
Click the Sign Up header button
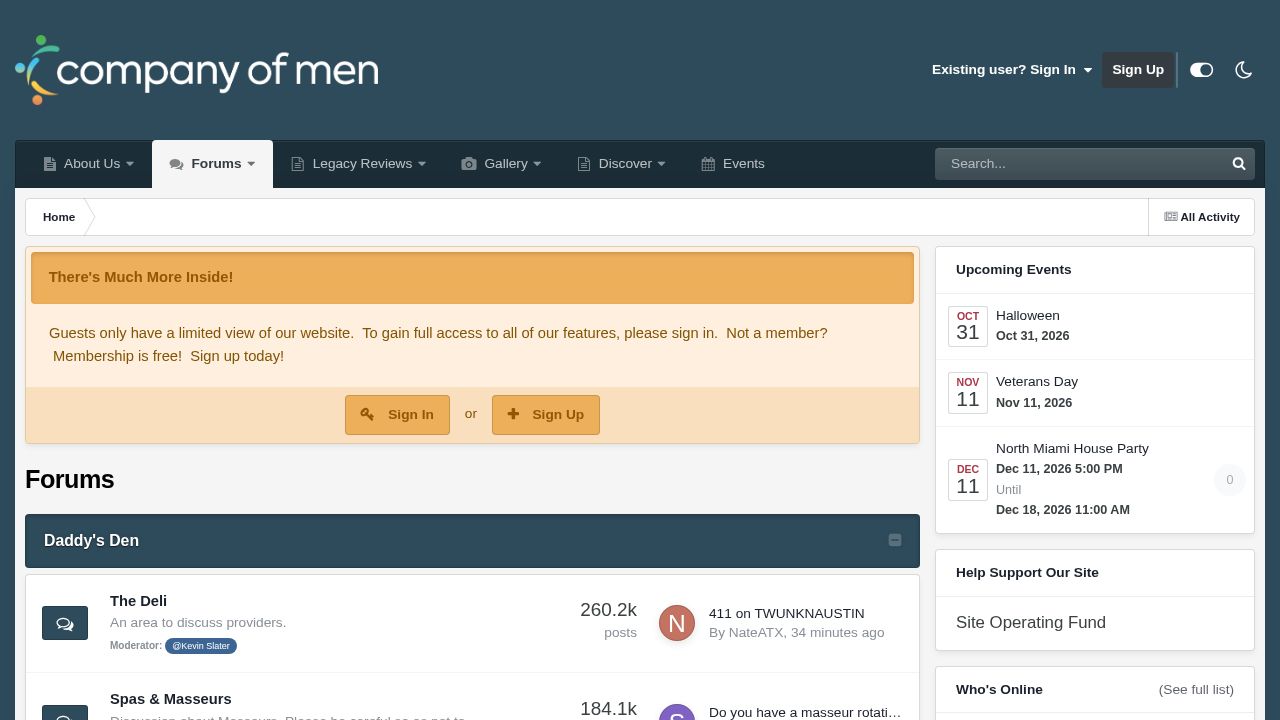(1138, 70)
